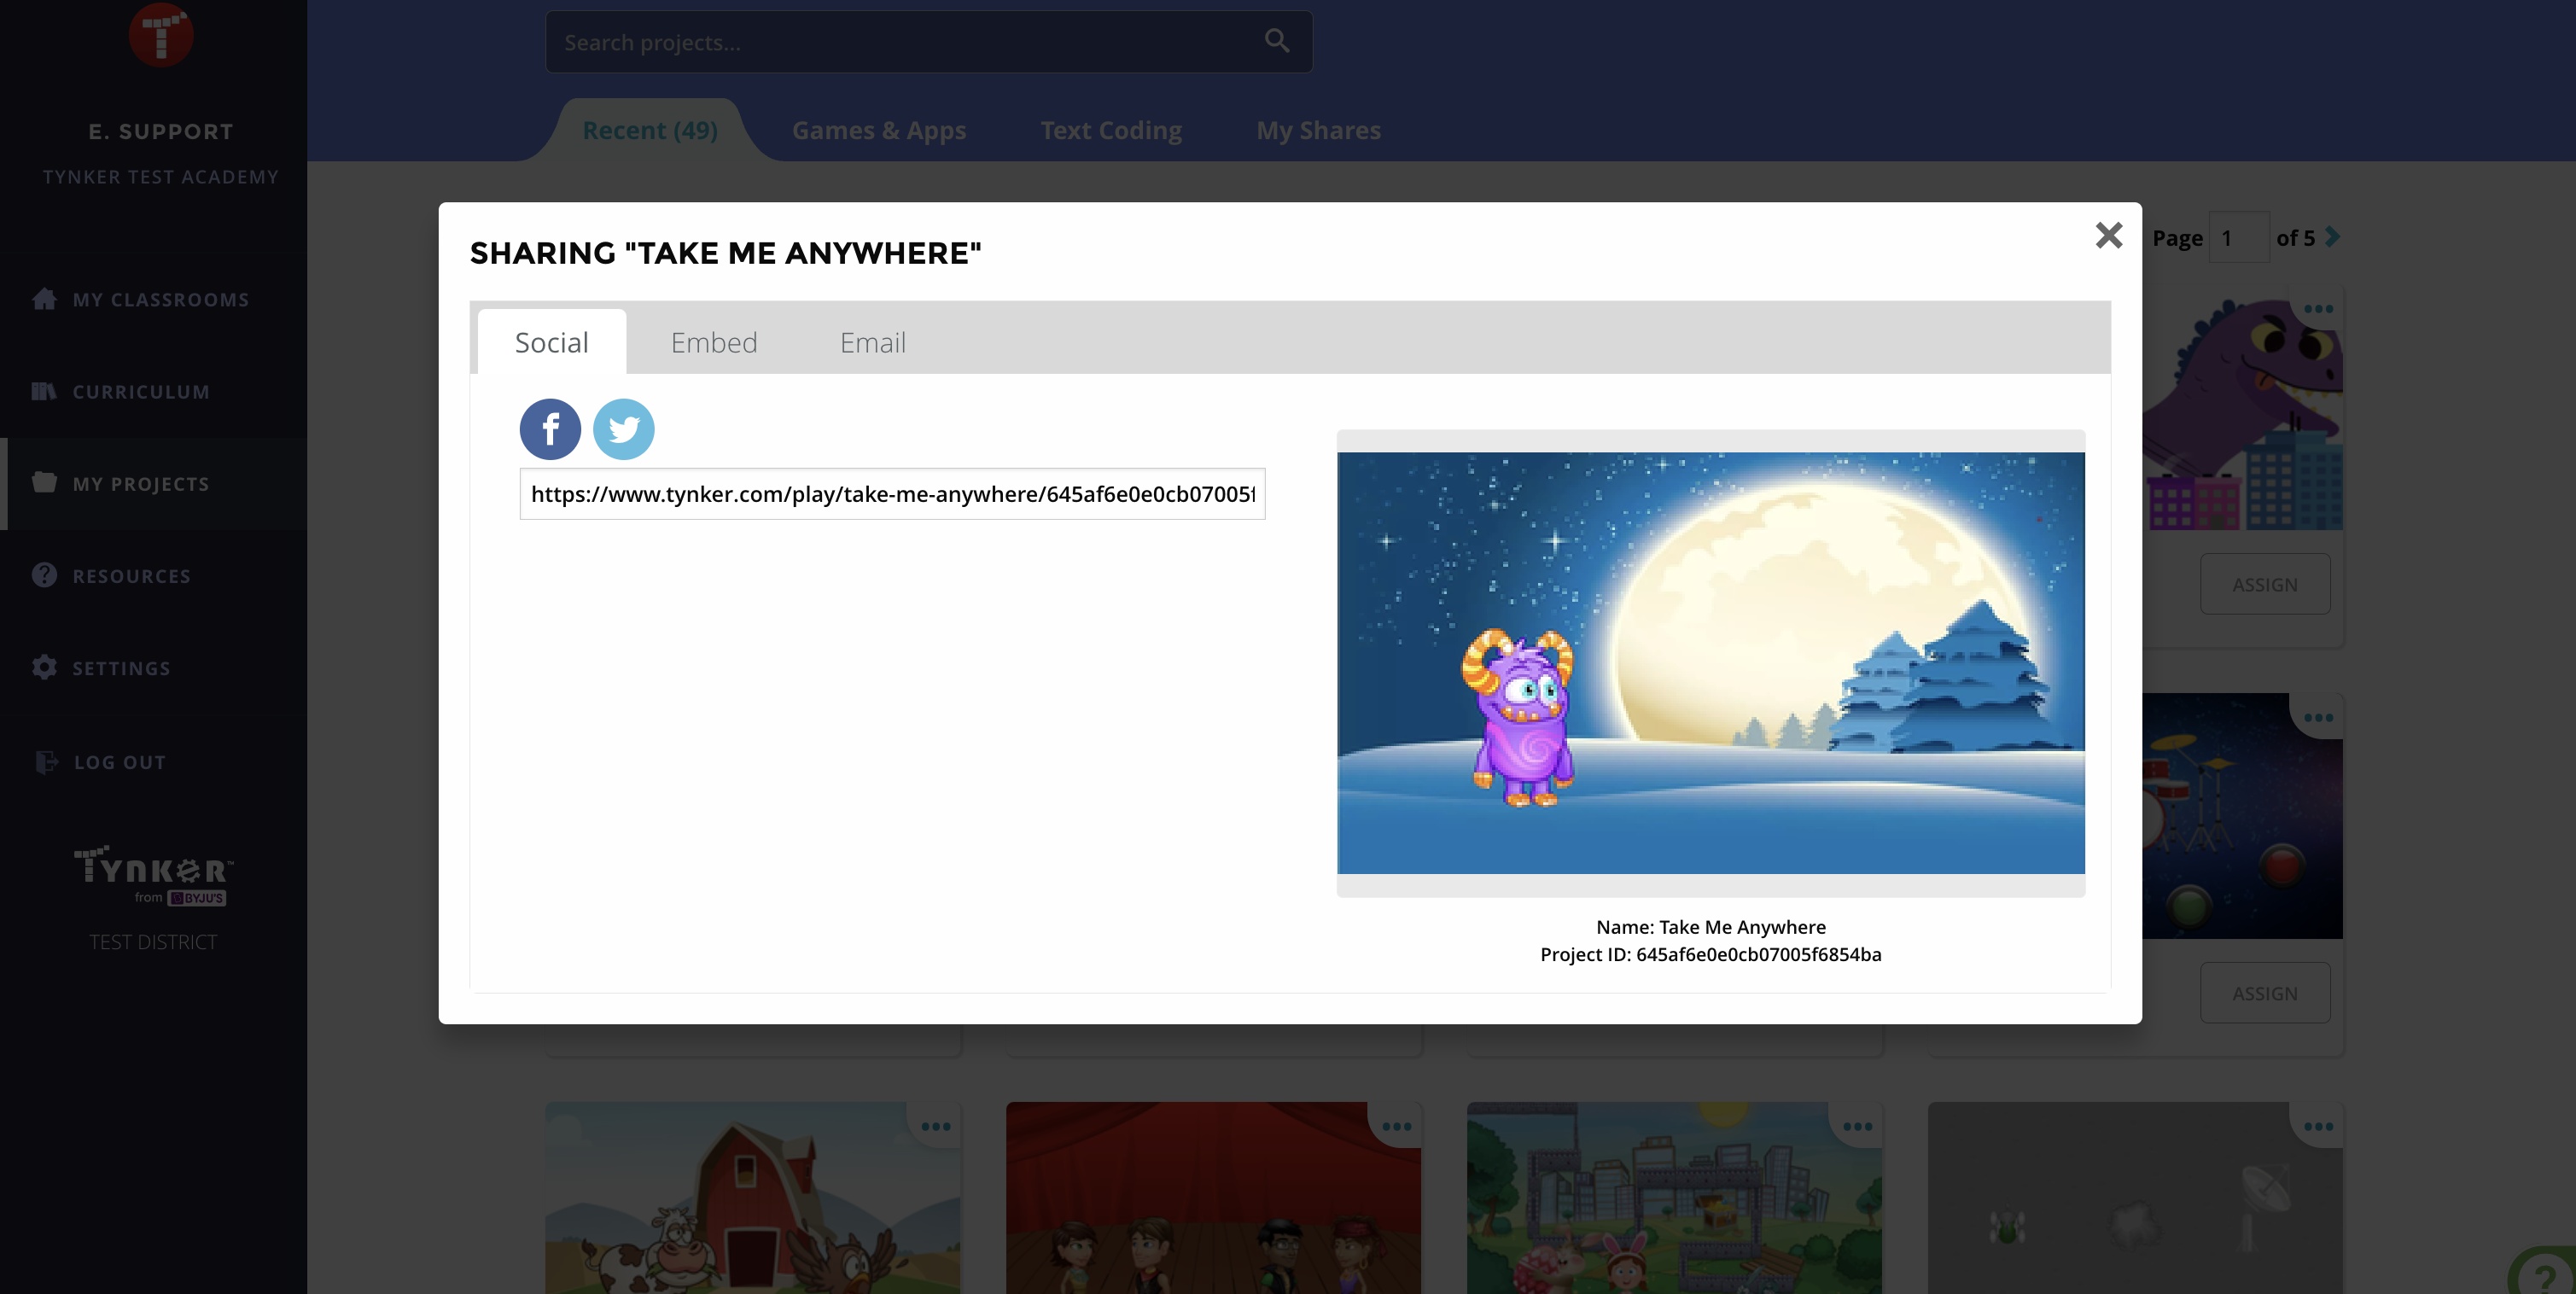Click the Log Out icon
The width and height of the screenshot is (2576, 1294).
pos(46,762)
